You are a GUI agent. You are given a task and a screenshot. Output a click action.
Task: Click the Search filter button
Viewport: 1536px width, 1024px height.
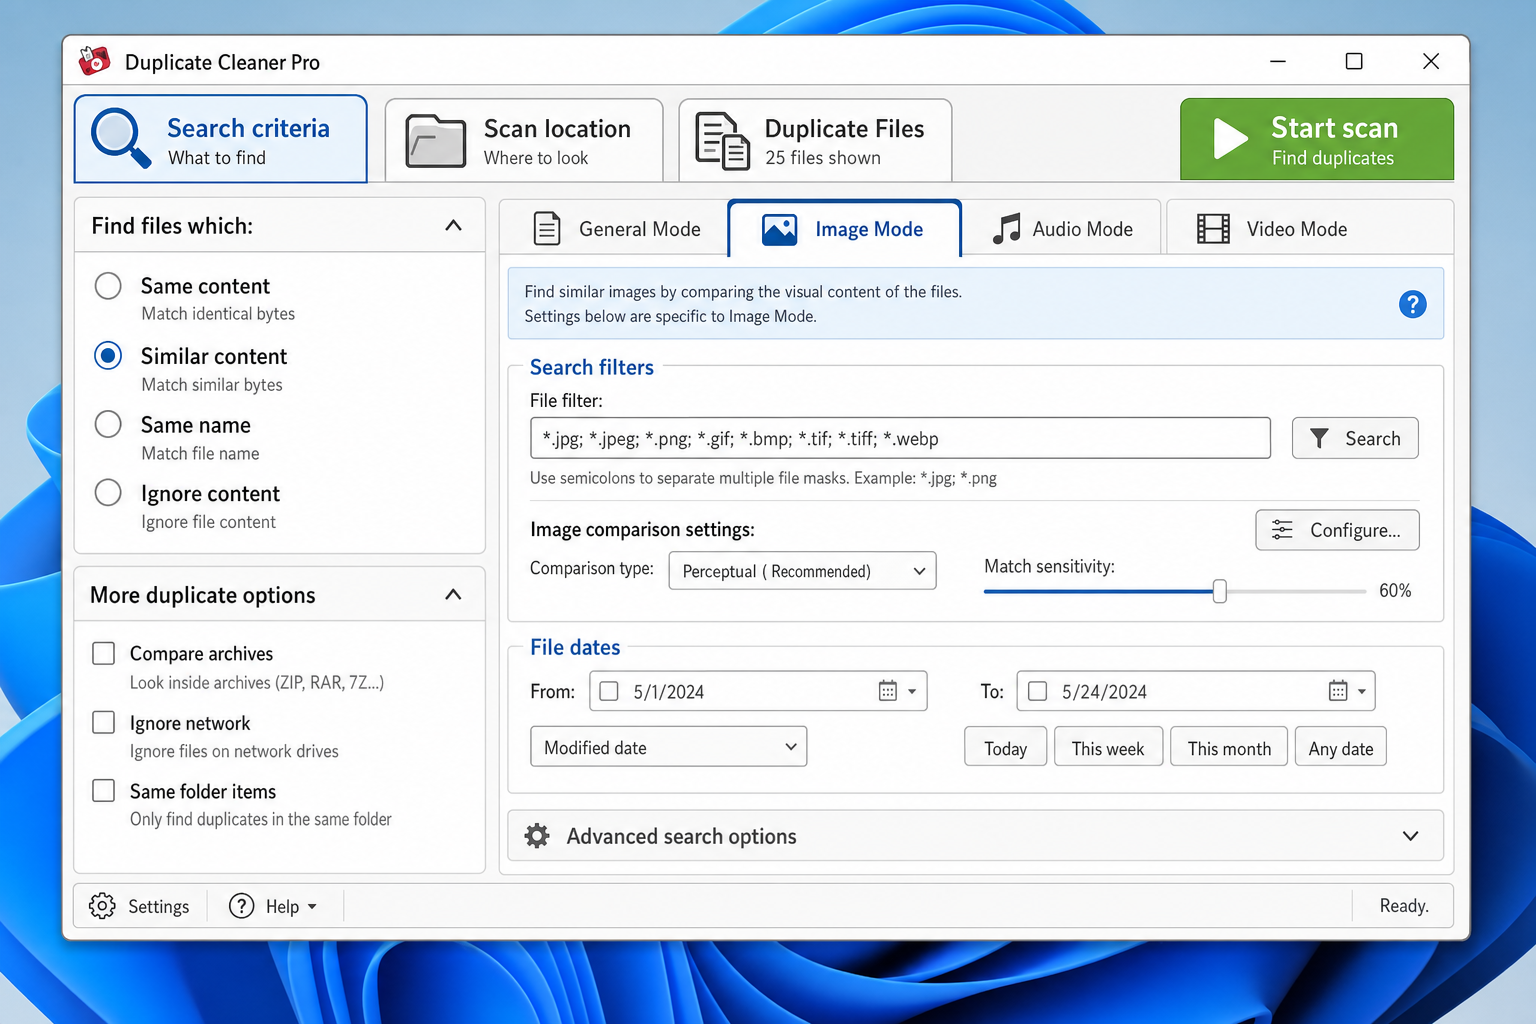point(1355,438)
